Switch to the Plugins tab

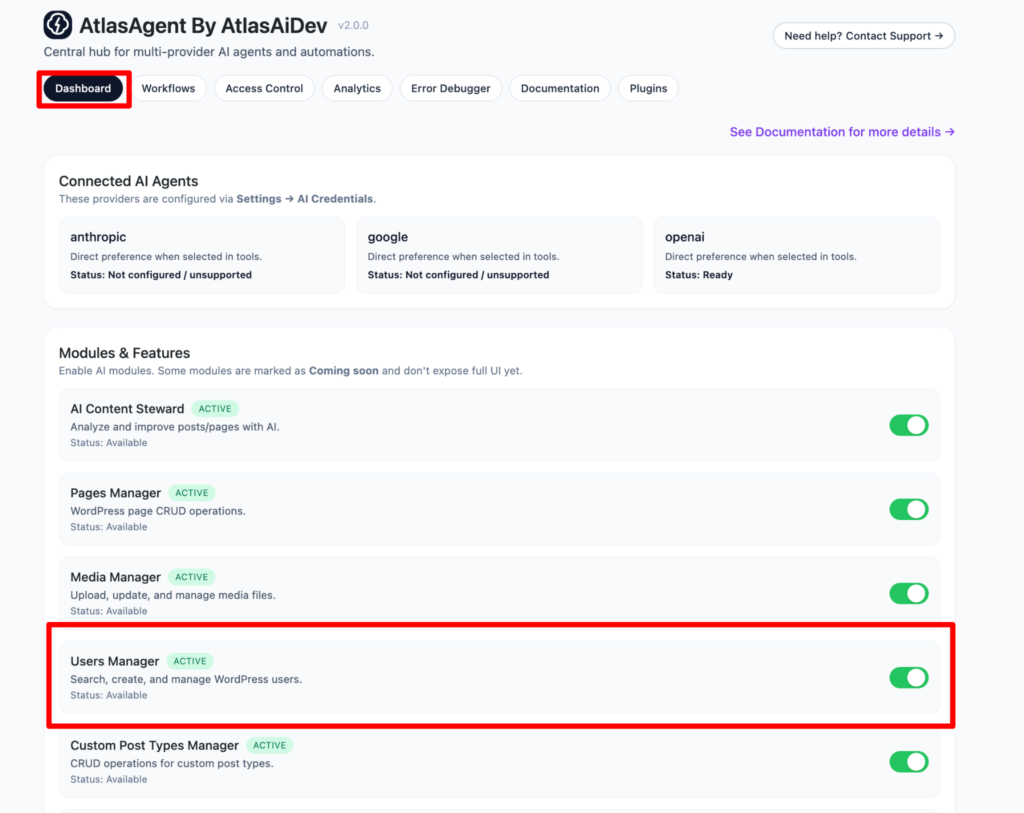tap(648, 88)
